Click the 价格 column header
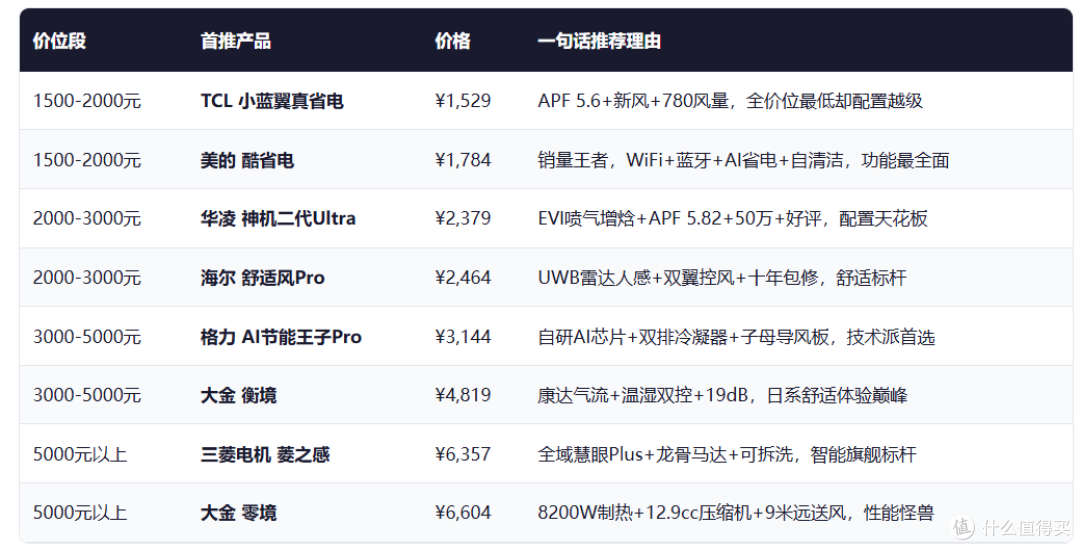Image resolution: width=1080 pixels, height=550 pixels. [453, 41]
